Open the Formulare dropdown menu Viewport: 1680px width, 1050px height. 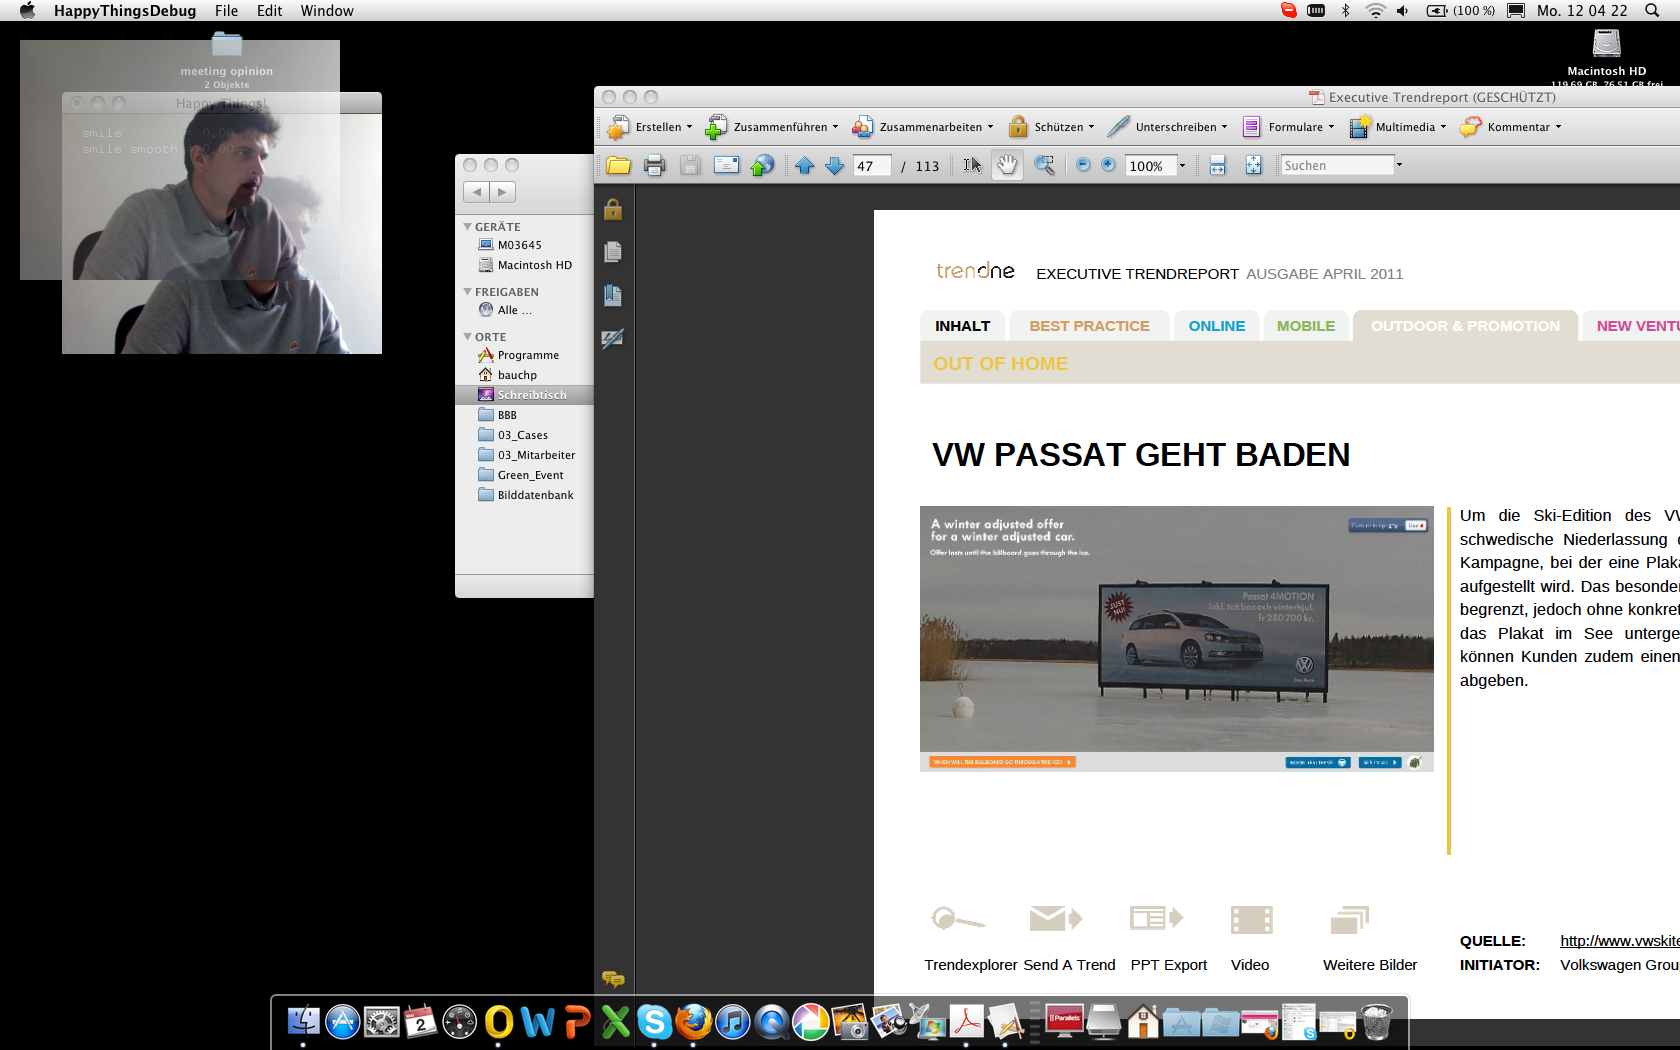[1288, 127]
